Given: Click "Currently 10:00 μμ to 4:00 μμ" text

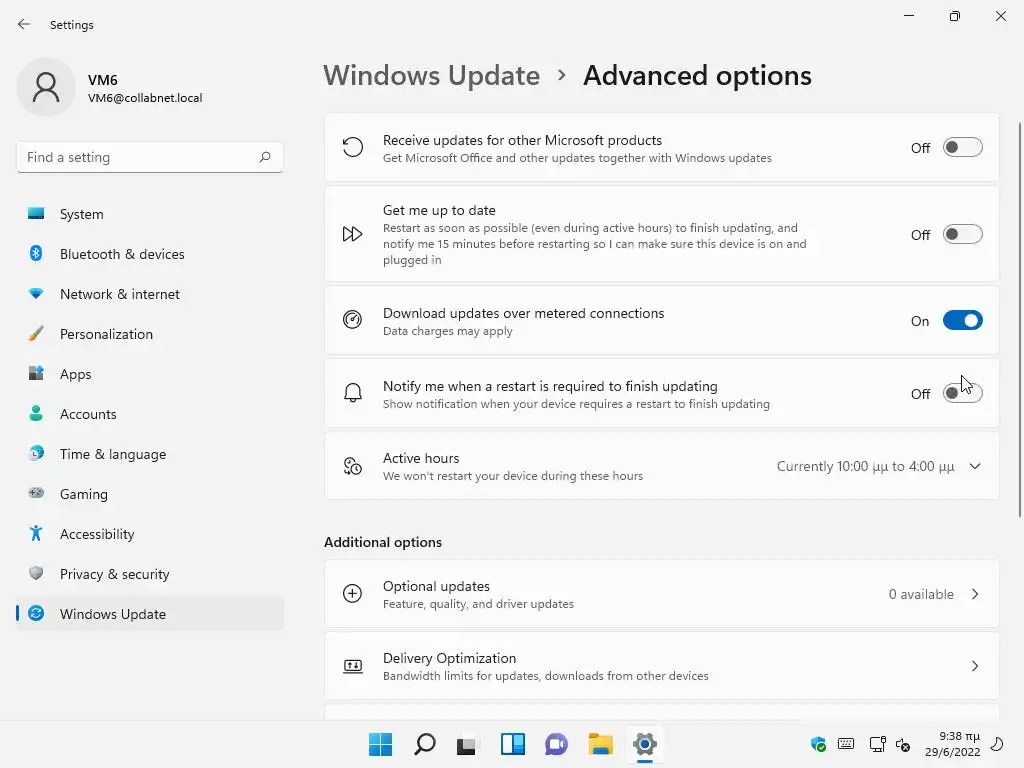Looking at the screenshot, I should (x=865, y=466).
